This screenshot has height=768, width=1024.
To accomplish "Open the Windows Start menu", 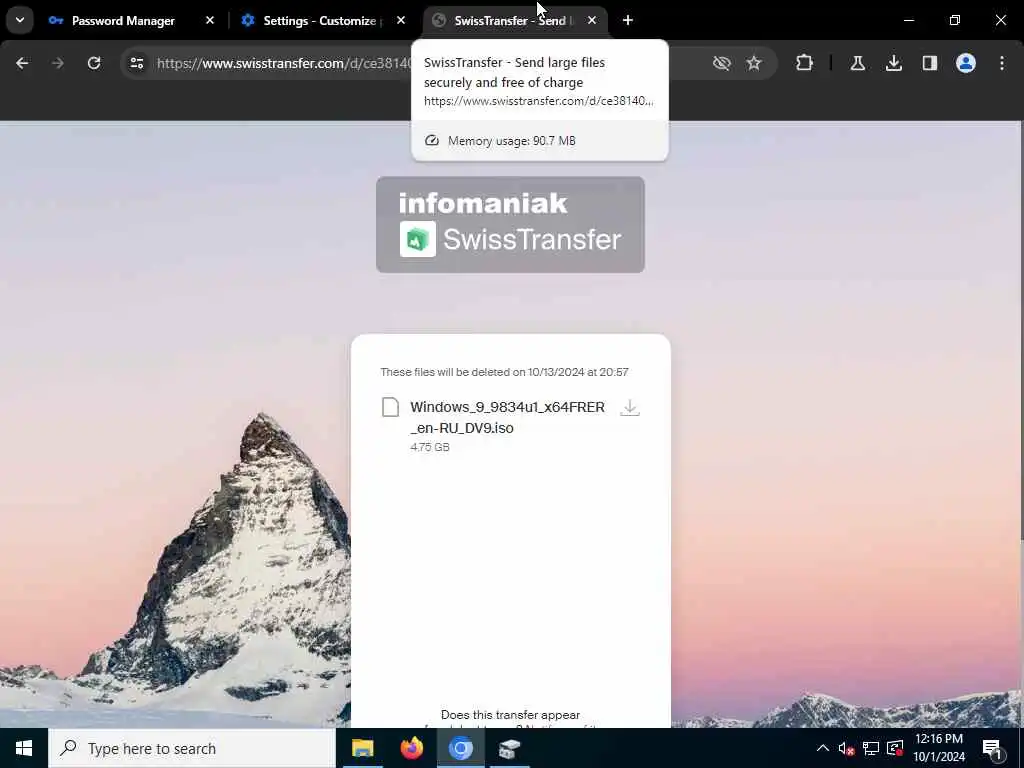I will (x=24, y=748).
